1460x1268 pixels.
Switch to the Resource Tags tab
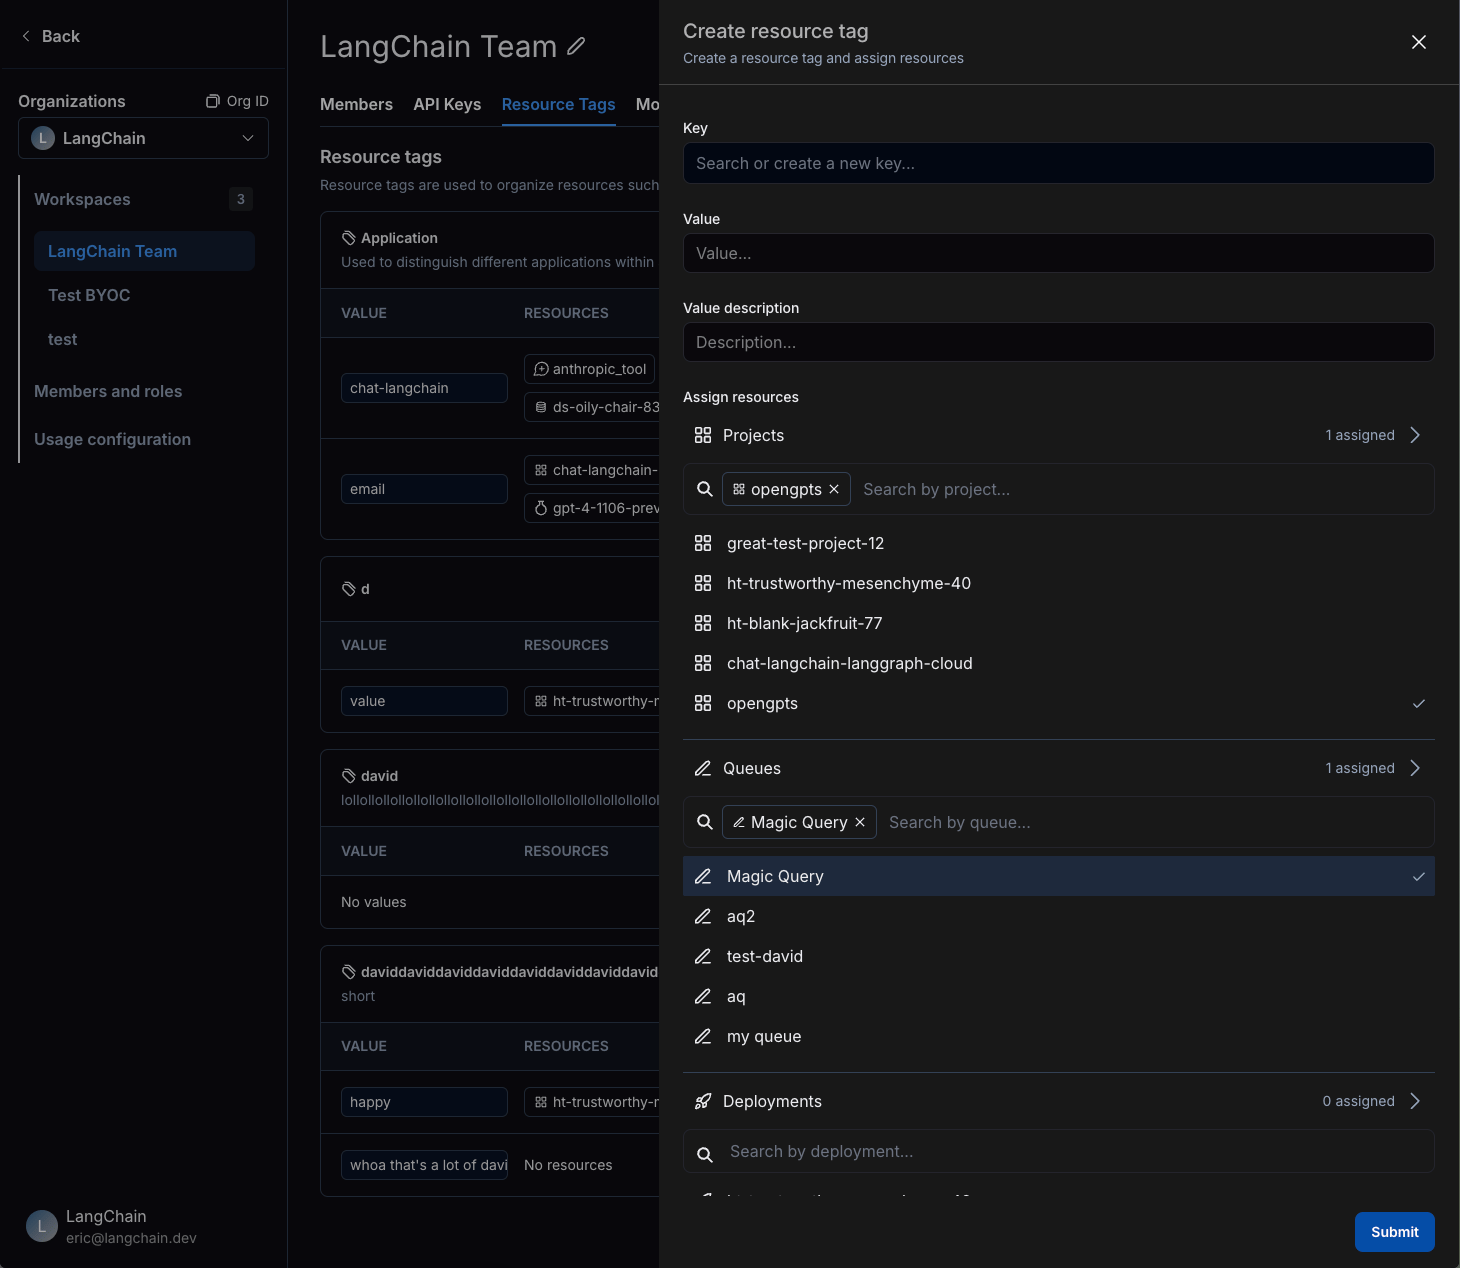pyautogui.click(x=558, y=104)
